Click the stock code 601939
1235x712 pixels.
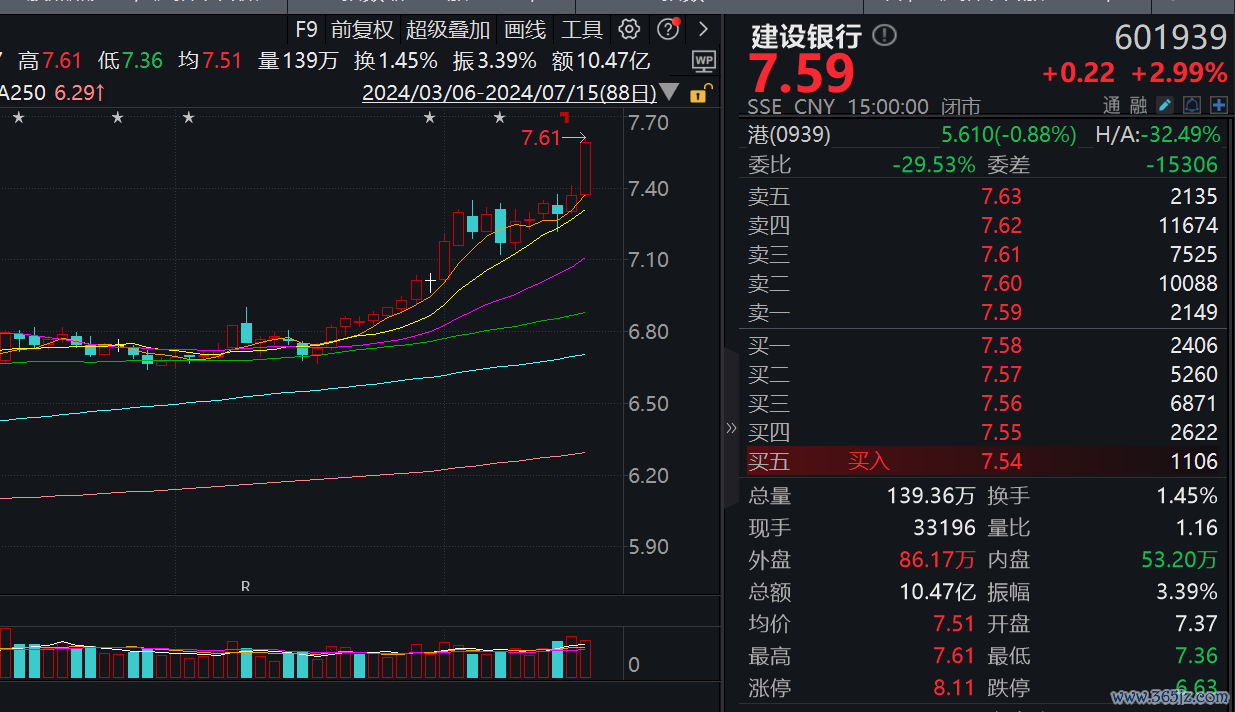click(1170, 37)
